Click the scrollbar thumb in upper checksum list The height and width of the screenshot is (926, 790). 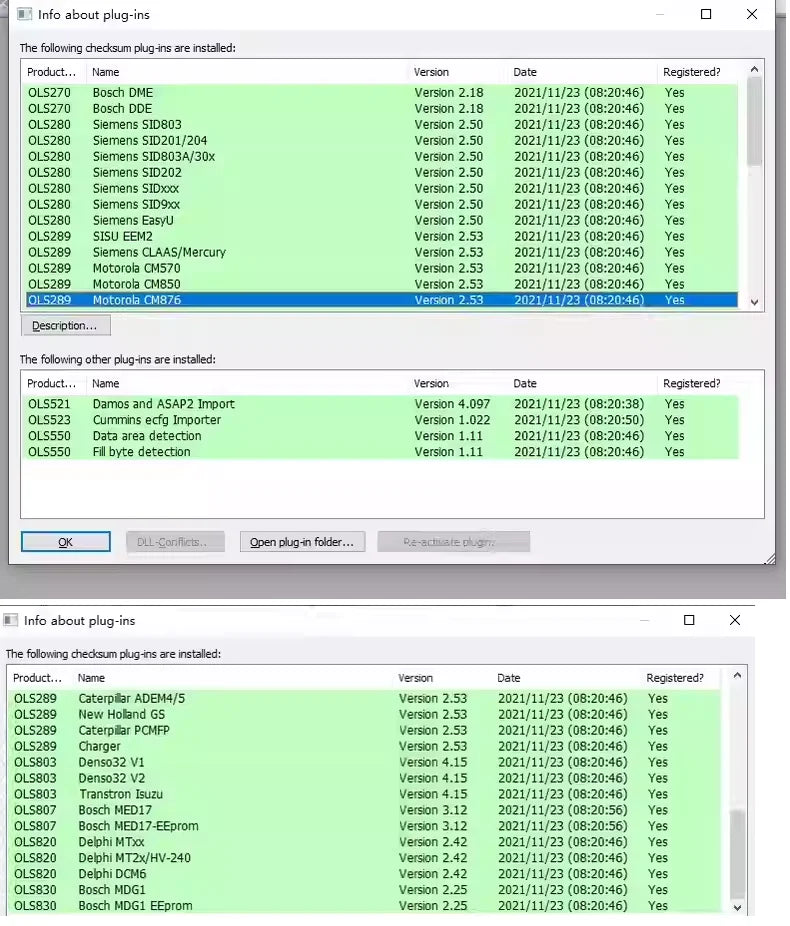click(754, 120)
